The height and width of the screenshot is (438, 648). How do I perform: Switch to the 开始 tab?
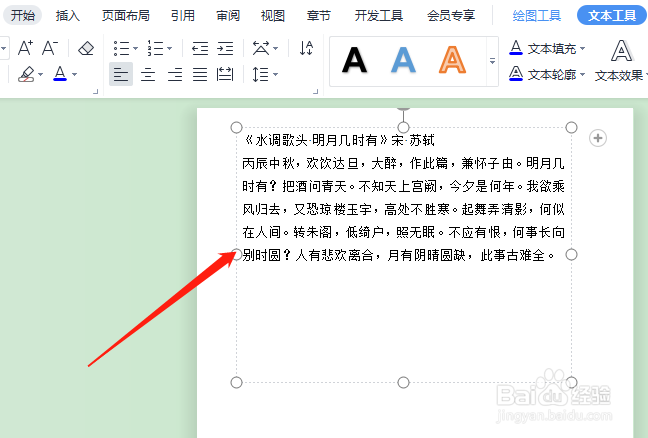23,15
